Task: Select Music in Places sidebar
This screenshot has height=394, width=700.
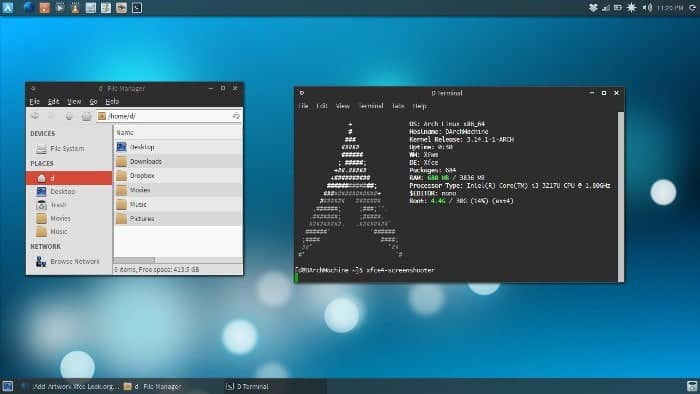Action: (69, 232)
